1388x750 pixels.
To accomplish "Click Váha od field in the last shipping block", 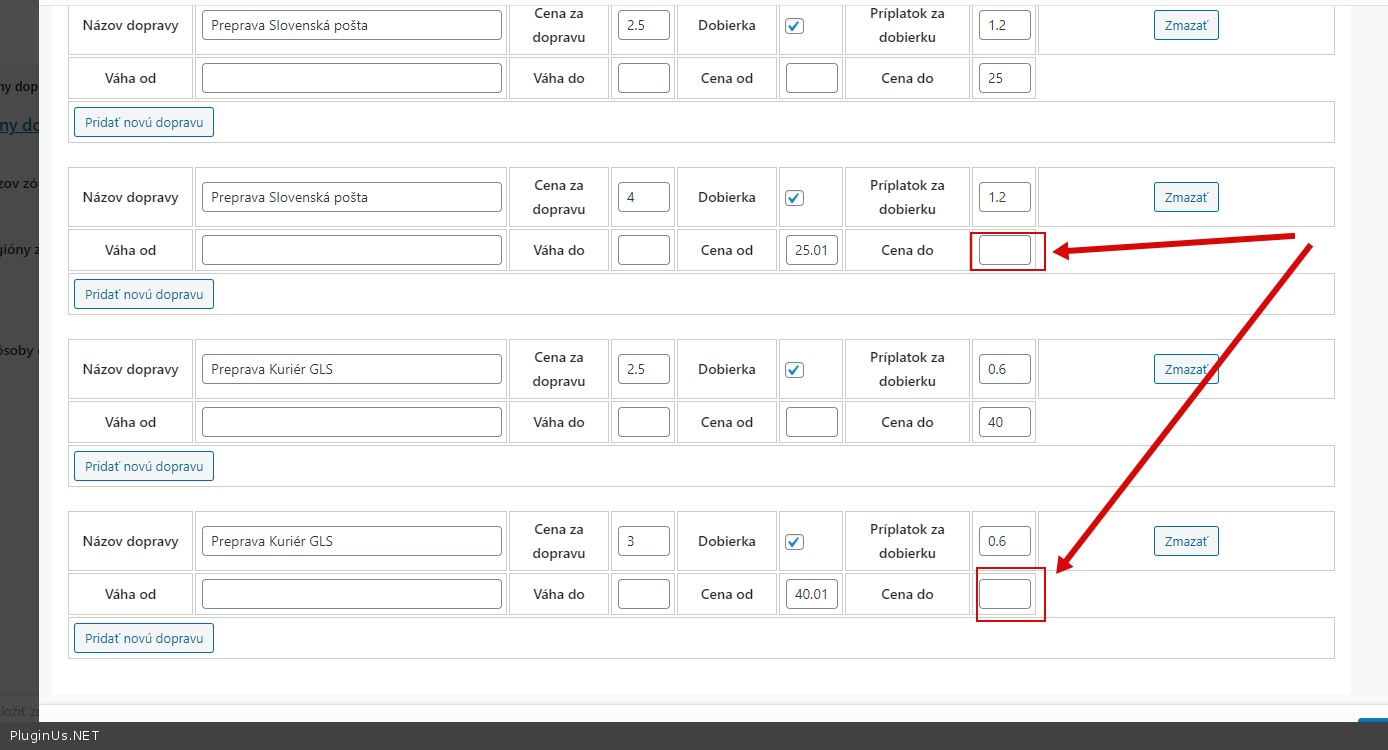I will point(351,594).
